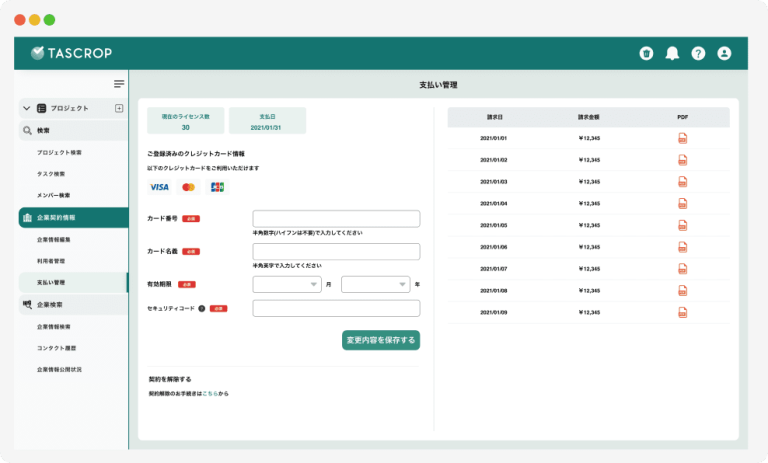The width and height of the screenshot is (768, 463).
Task: Click the 支払日 2021/01/31 card
Action: coord(267,121)
